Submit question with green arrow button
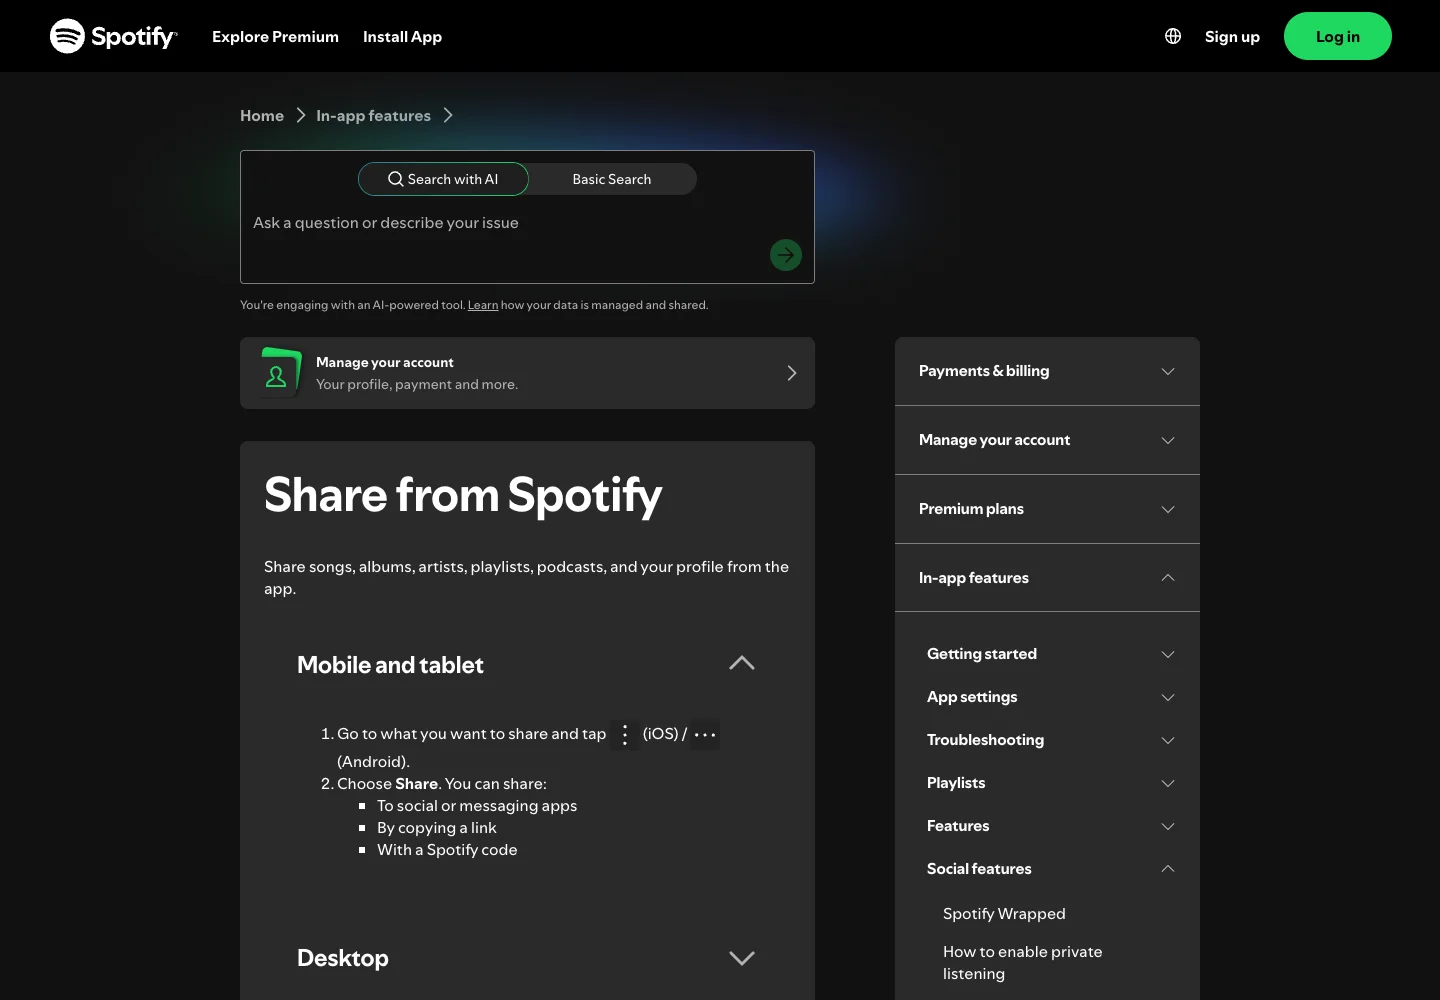 point(786,255)
